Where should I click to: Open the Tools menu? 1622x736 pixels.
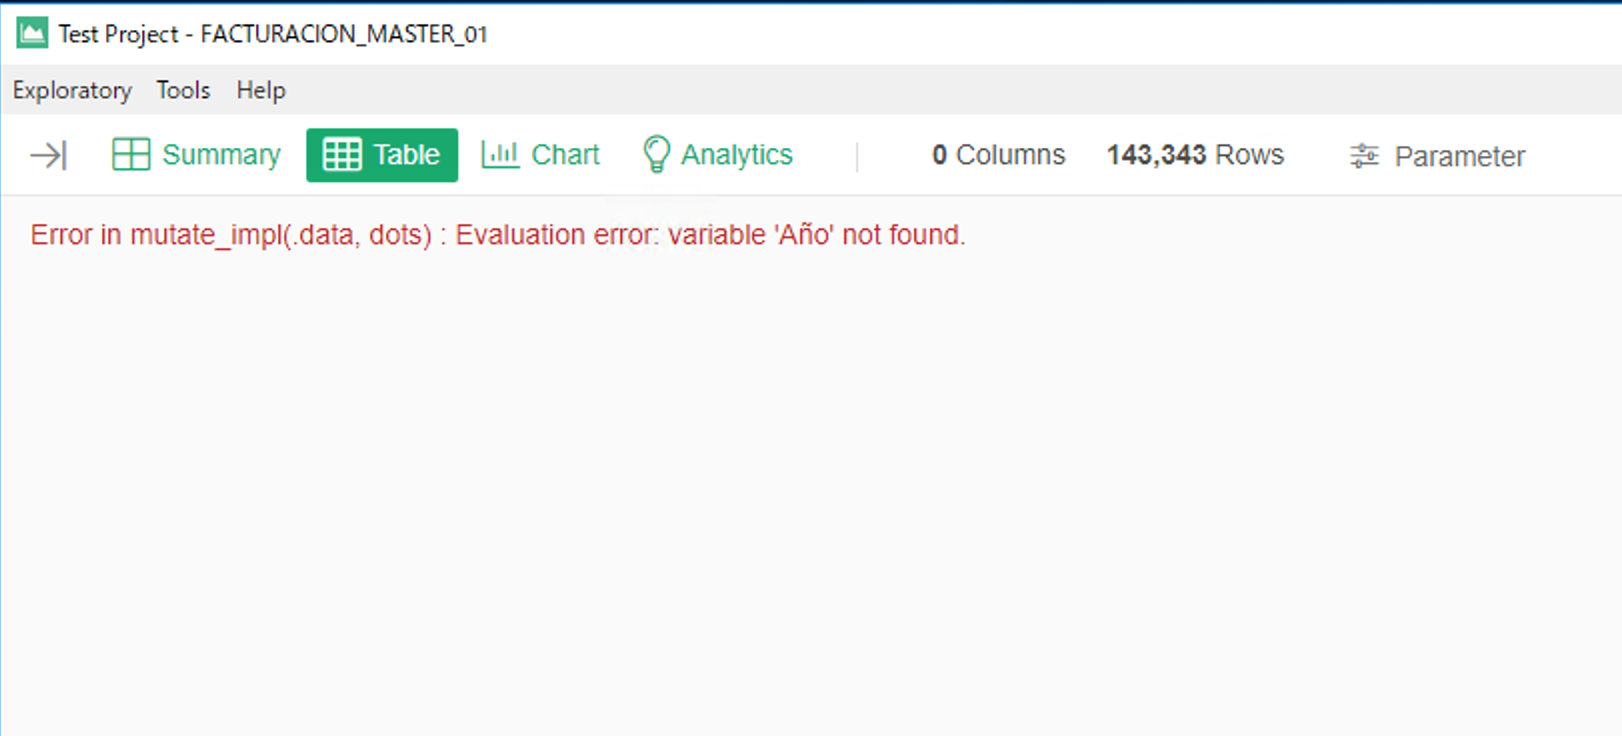183,90
